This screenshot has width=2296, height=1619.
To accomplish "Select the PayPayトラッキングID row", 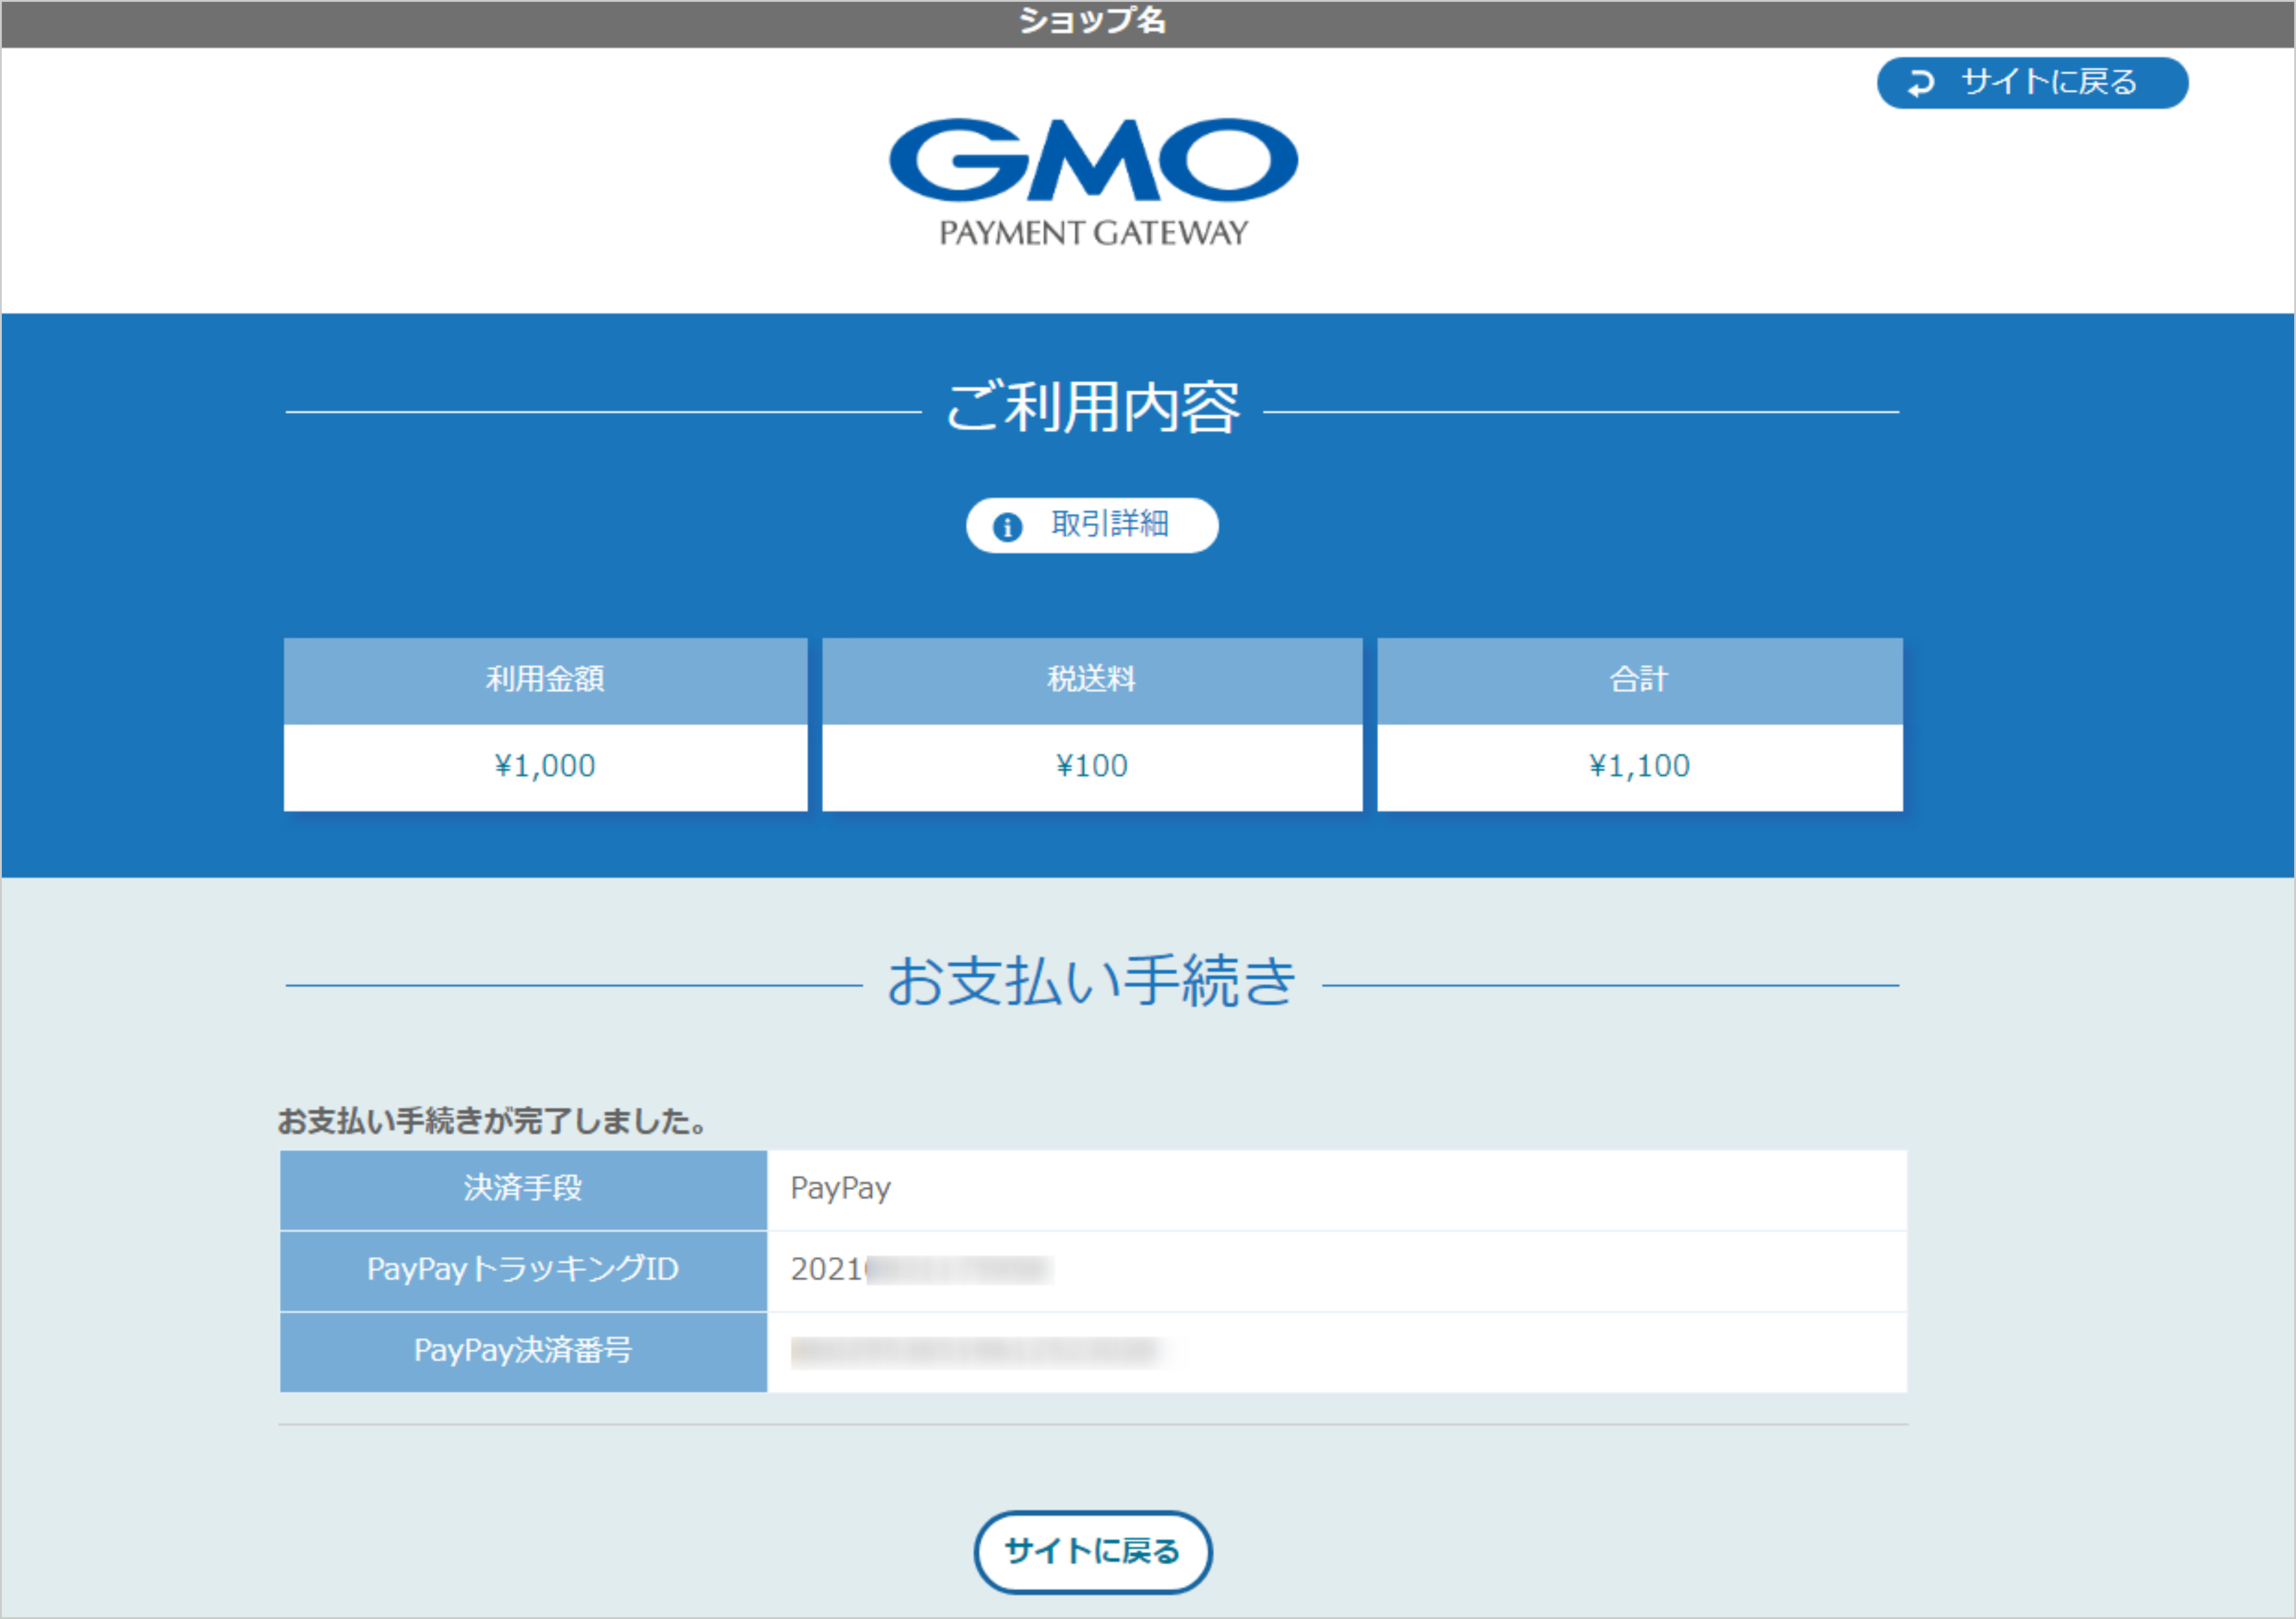I will pos(523,1271).
